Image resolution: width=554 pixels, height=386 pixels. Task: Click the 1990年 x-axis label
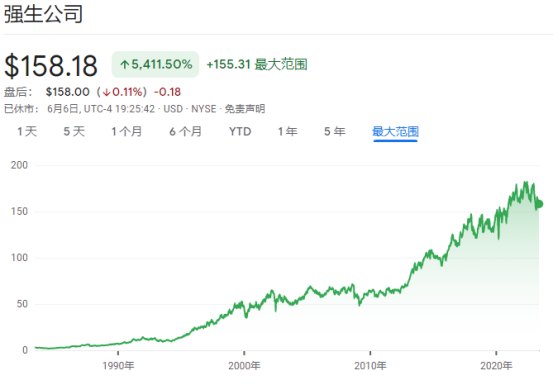point(118,366)
